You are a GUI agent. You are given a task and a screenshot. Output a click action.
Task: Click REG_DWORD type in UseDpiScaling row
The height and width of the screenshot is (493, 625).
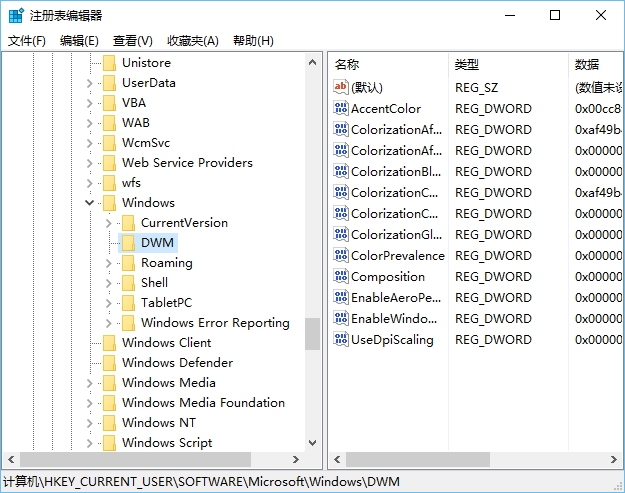click(x=493, y=340)
